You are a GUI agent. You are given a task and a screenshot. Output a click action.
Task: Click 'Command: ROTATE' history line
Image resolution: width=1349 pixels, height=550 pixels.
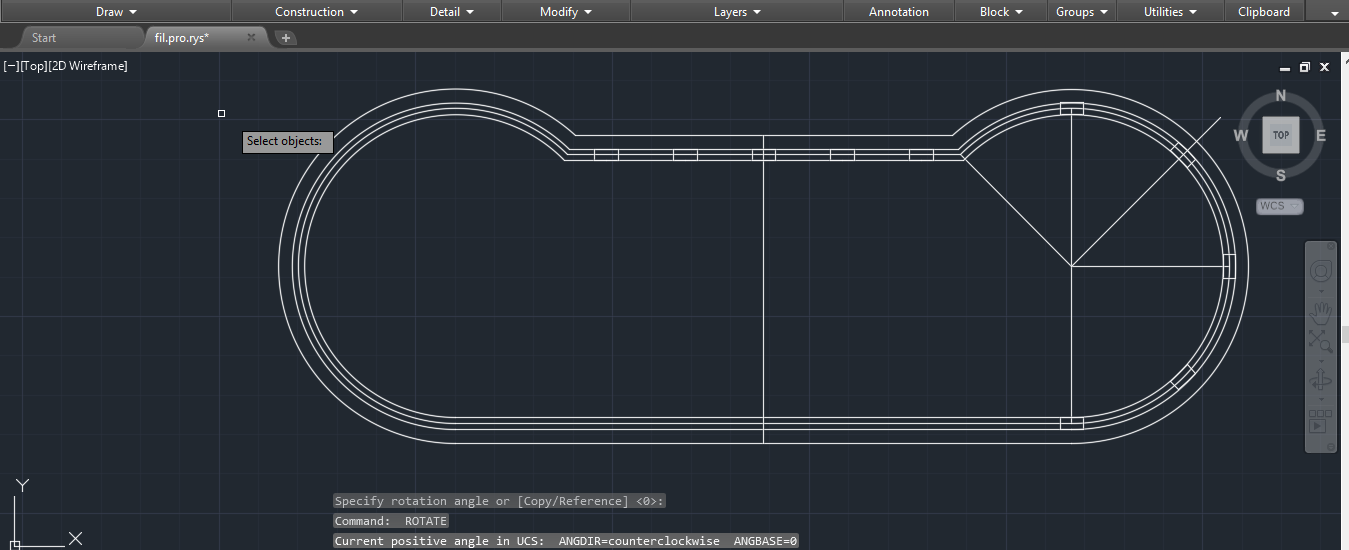391,521
